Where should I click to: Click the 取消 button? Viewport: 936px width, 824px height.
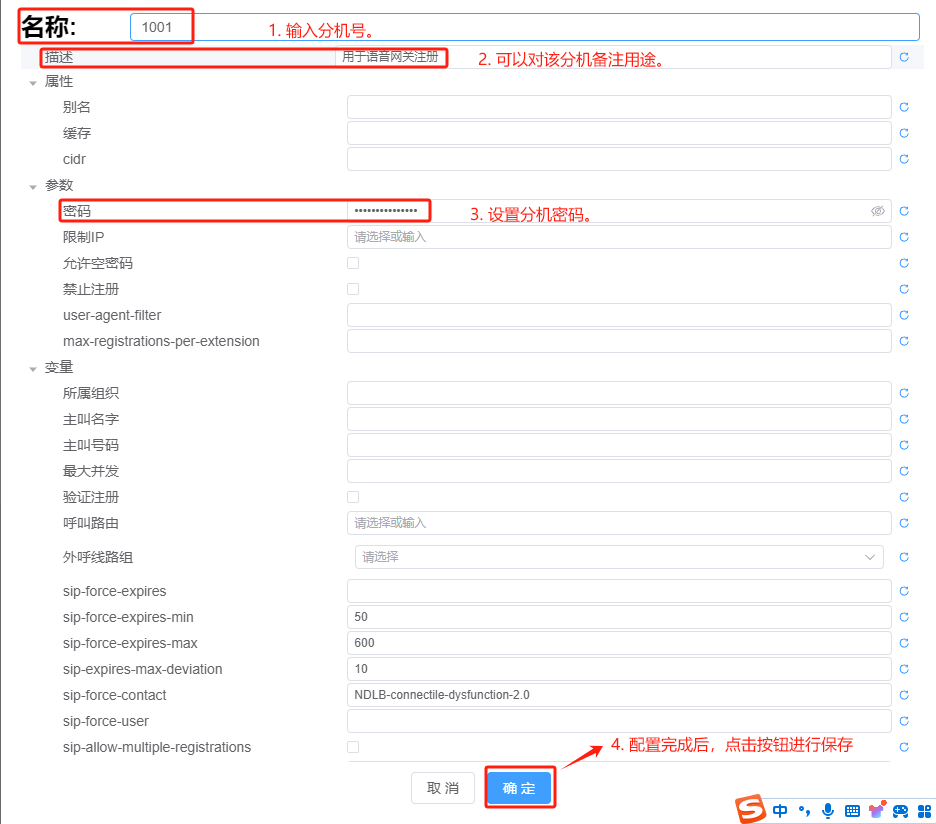point(443,788)
